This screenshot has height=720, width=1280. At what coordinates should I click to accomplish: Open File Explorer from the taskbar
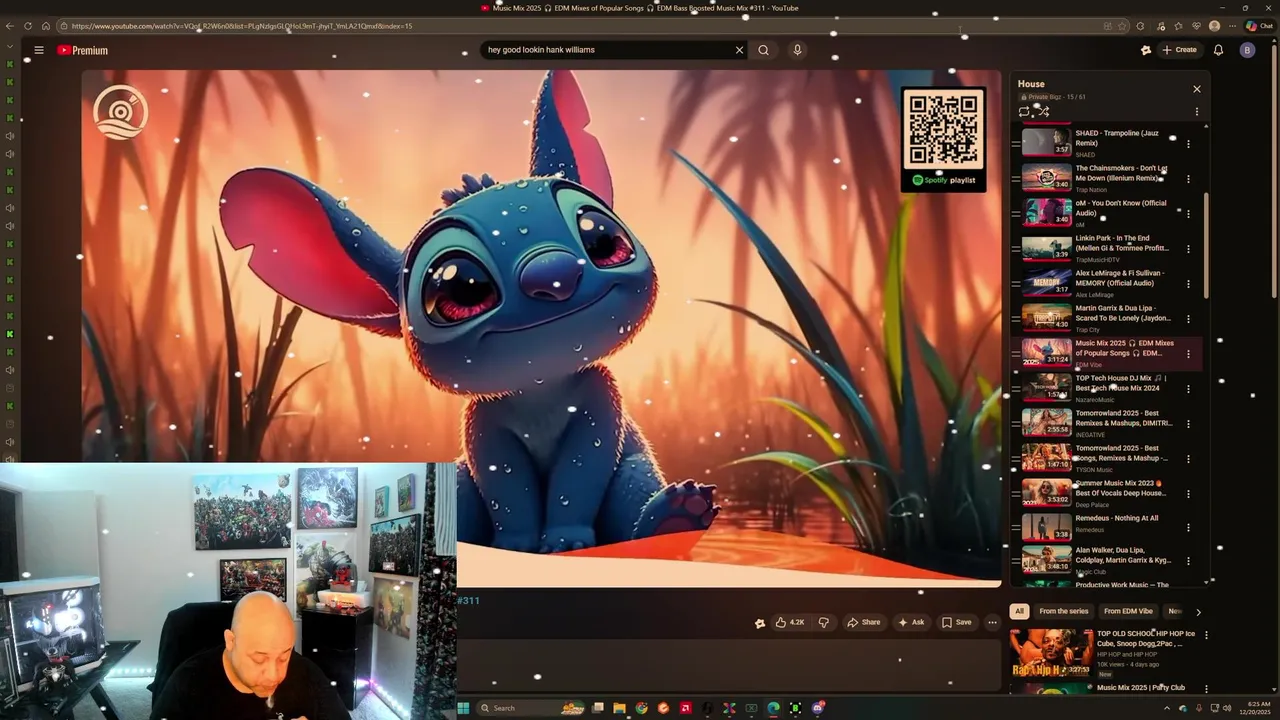(x=619, y=708)
